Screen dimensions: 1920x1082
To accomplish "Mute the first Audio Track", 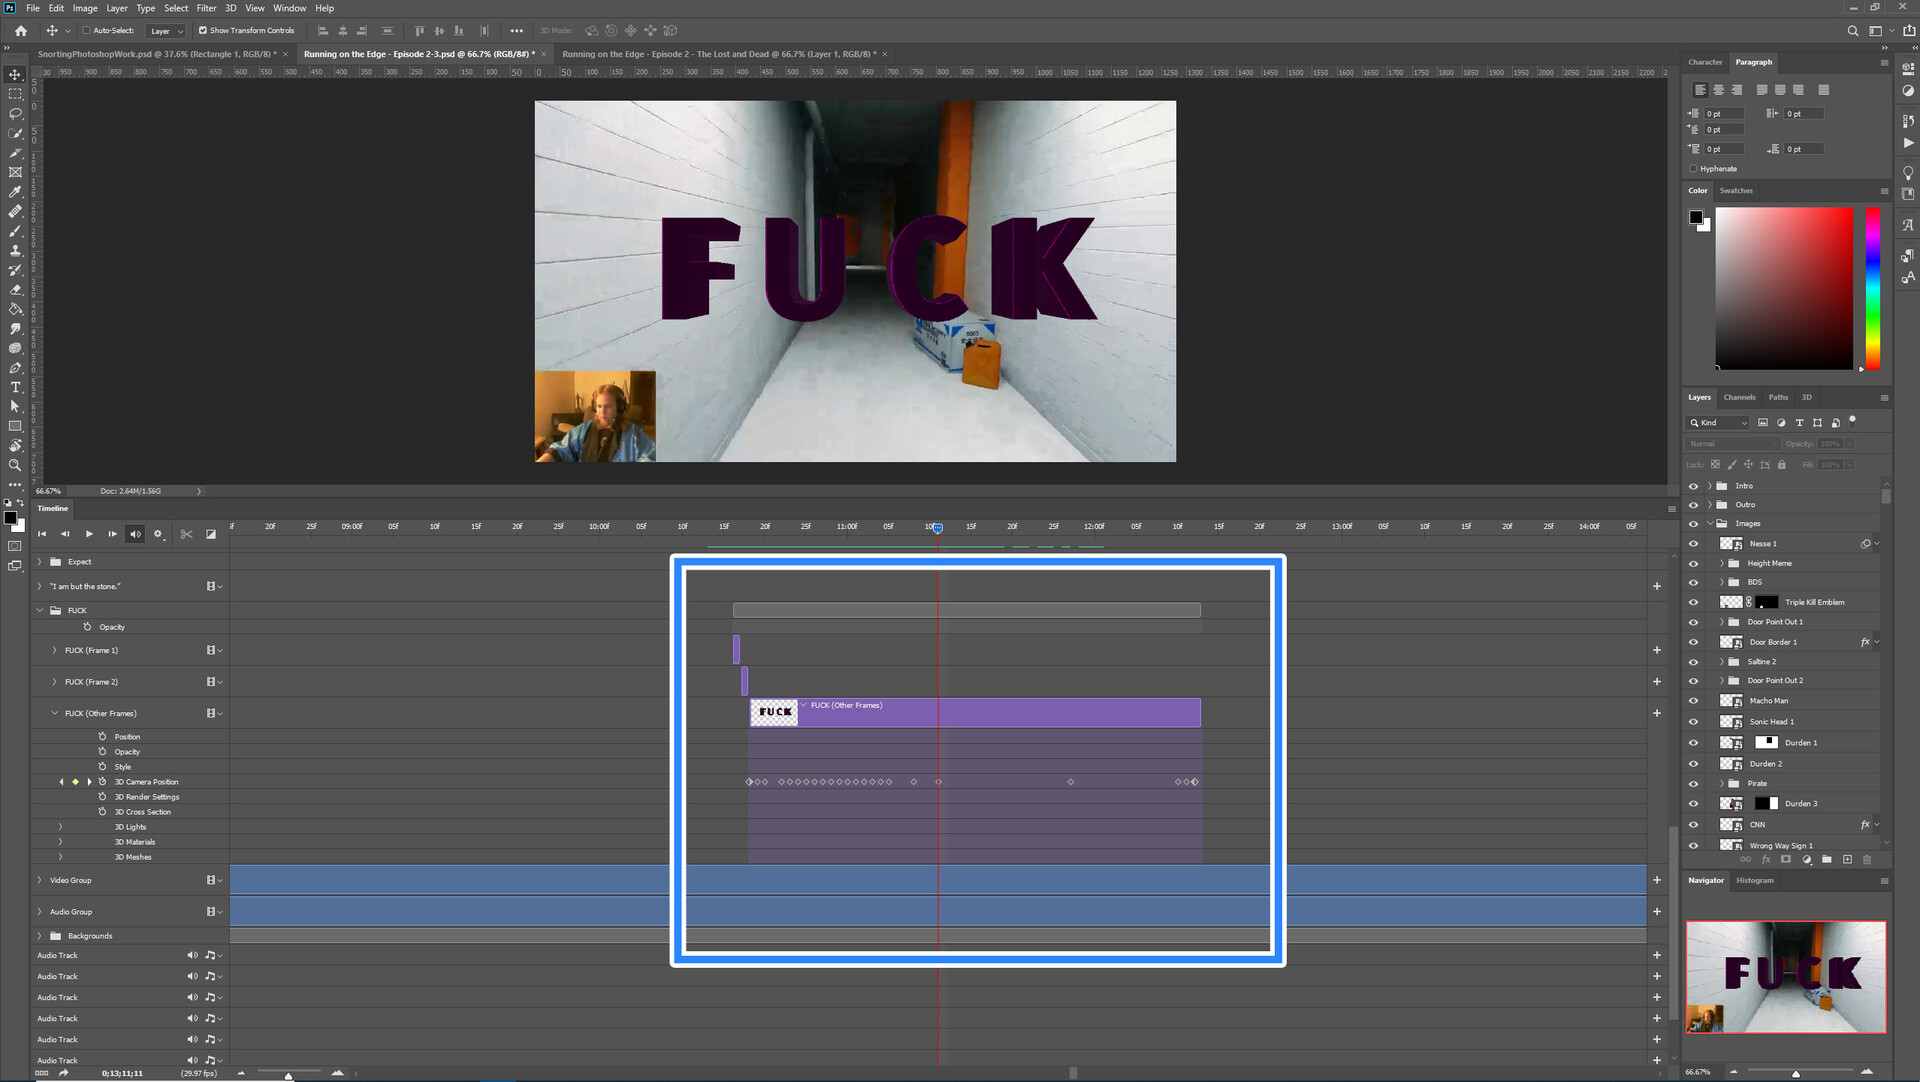I will (x=192, y=955).
